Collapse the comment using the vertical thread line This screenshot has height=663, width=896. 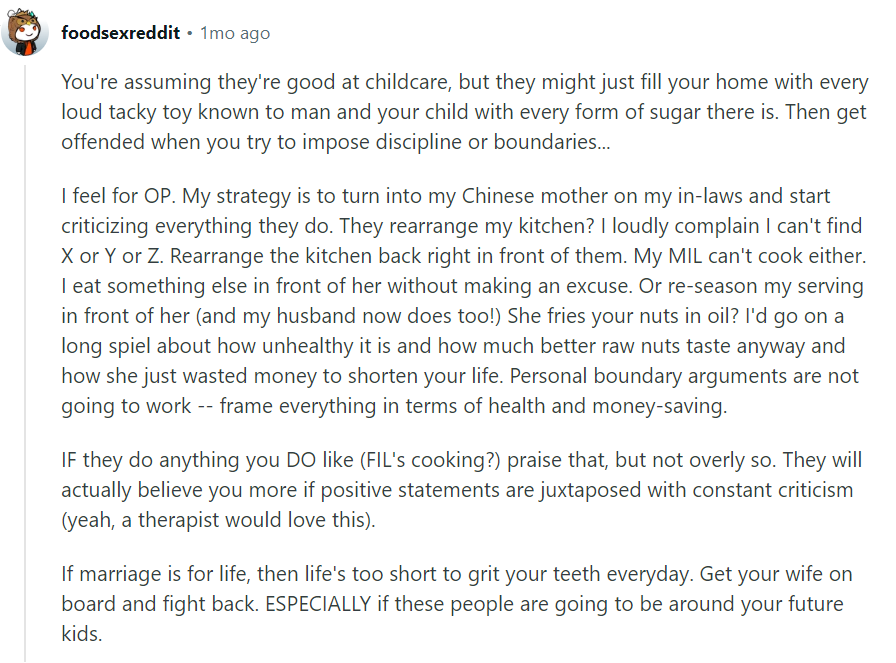coord(25,363)
